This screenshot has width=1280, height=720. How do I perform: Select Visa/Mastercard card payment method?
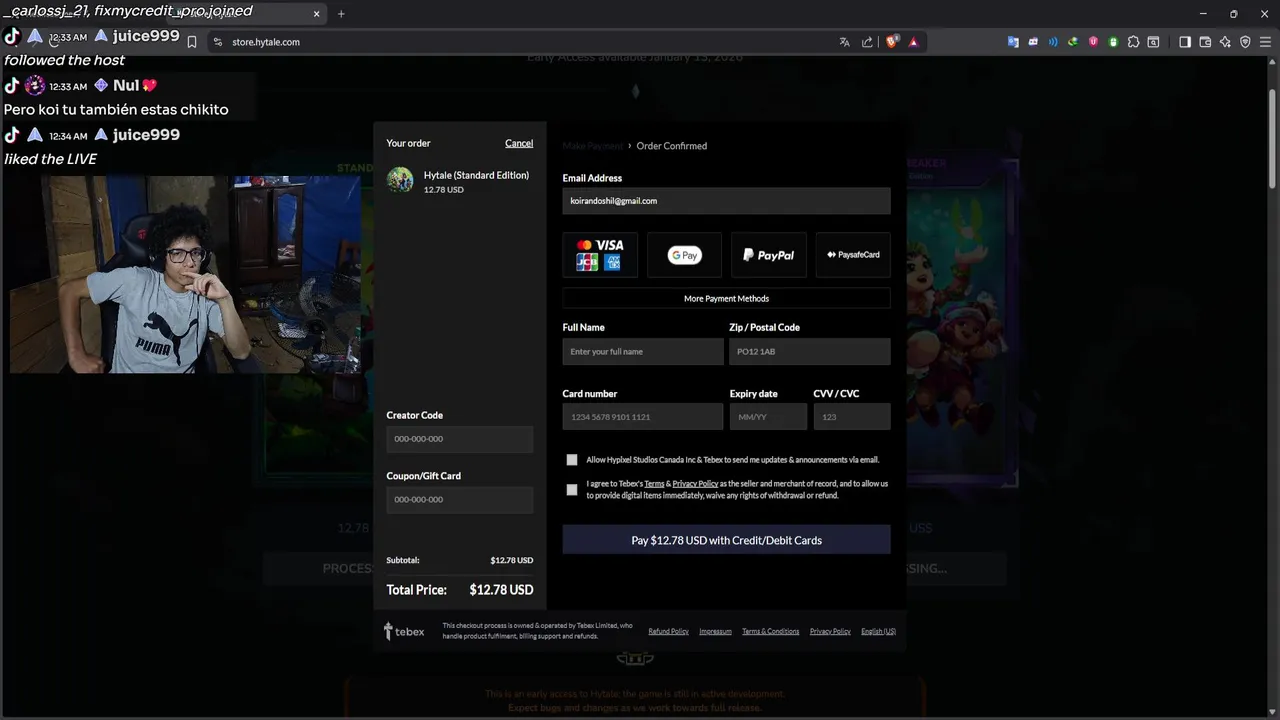(x=600, y=255)
